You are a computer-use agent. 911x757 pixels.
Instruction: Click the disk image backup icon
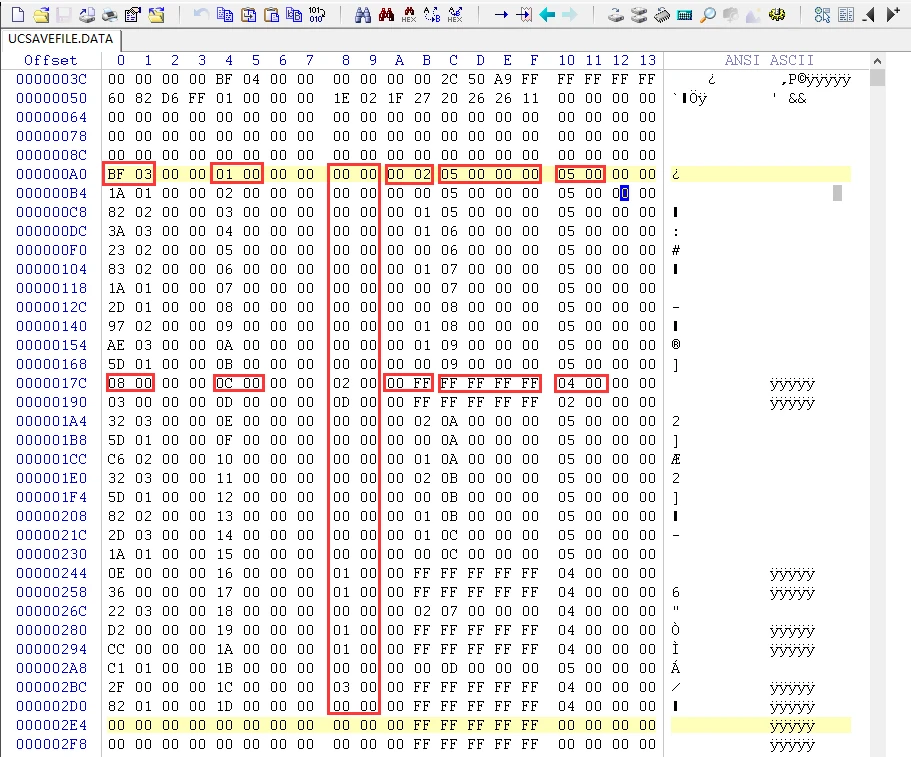[87, 14]
